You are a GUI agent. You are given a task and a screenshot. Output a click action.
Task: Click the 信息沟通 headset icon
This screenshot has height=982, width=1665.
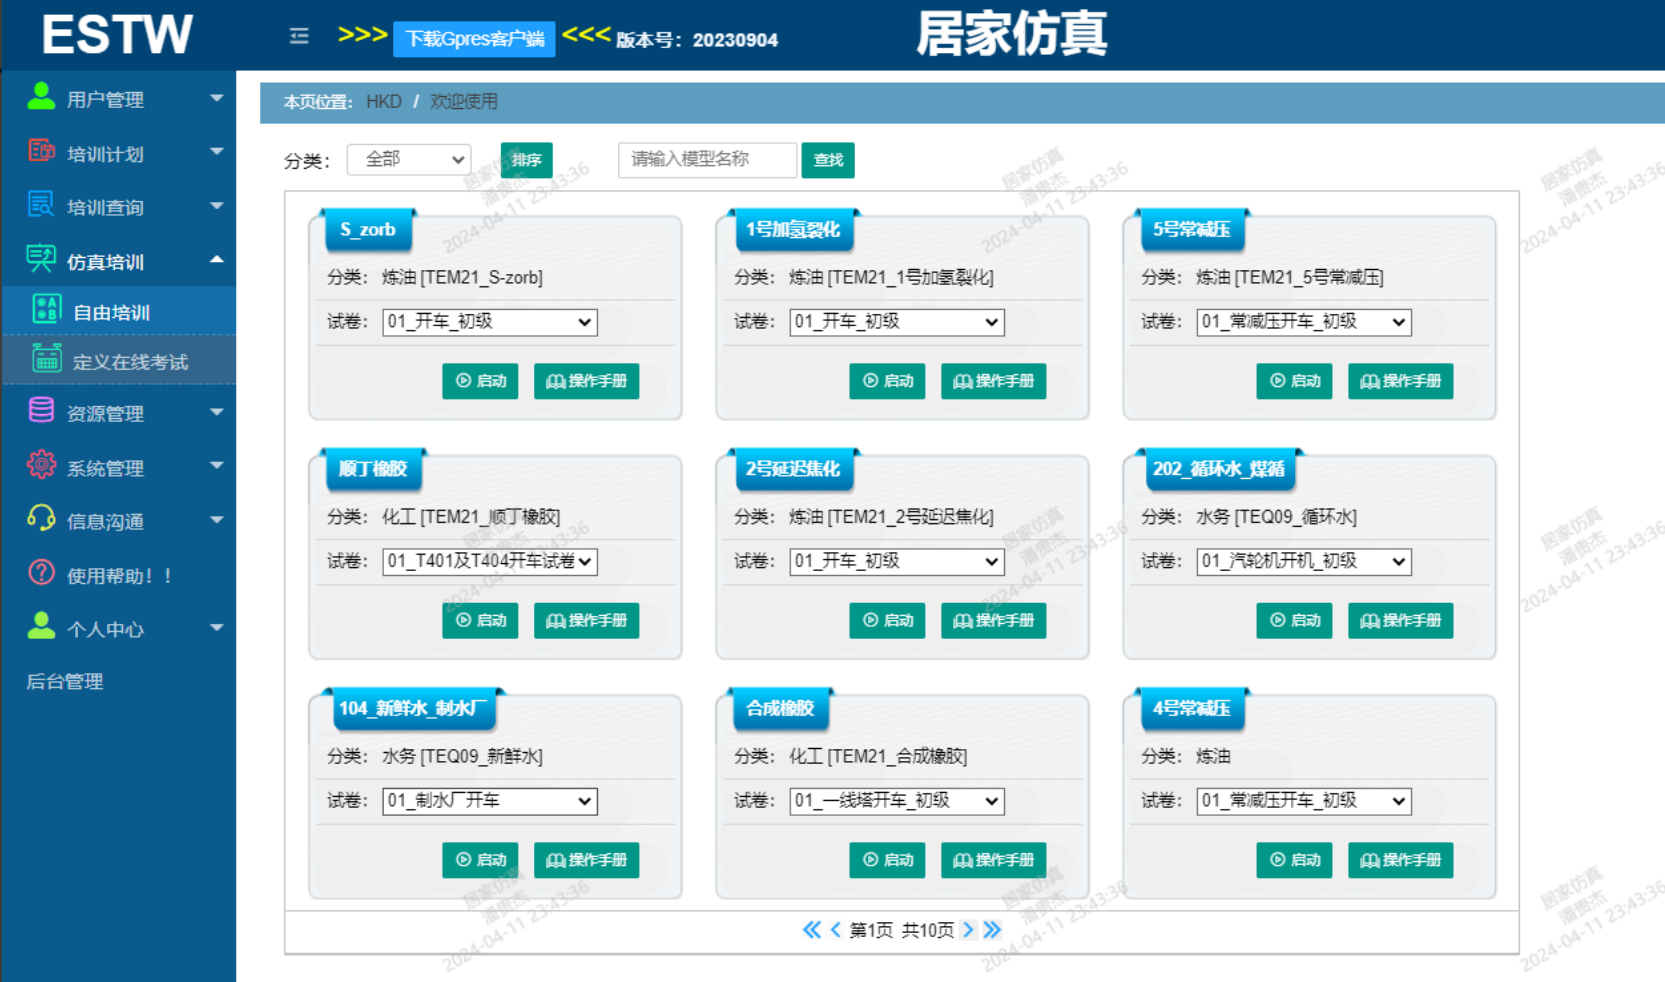coord(40,520)
